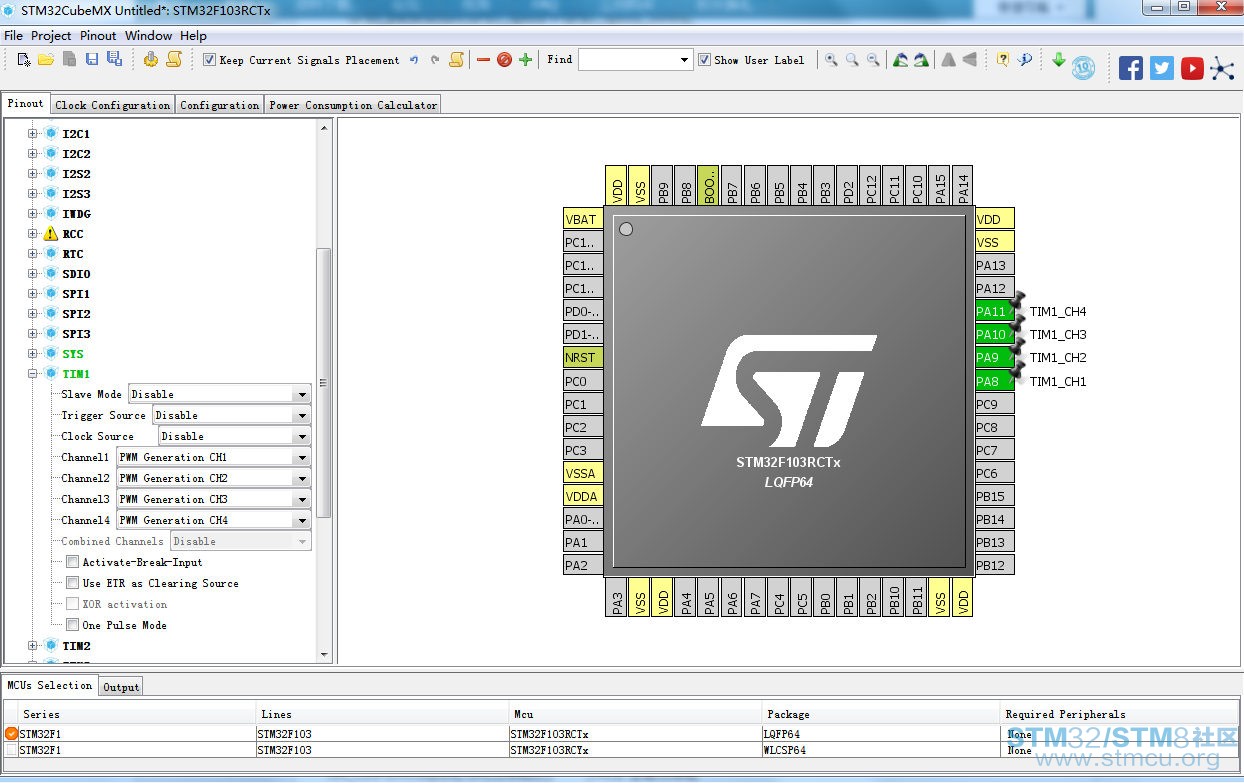Image resolution: width=1244 pixels, height=783 pixels.
Task: Switch to the Configuration tab
Action: point(220,105)
